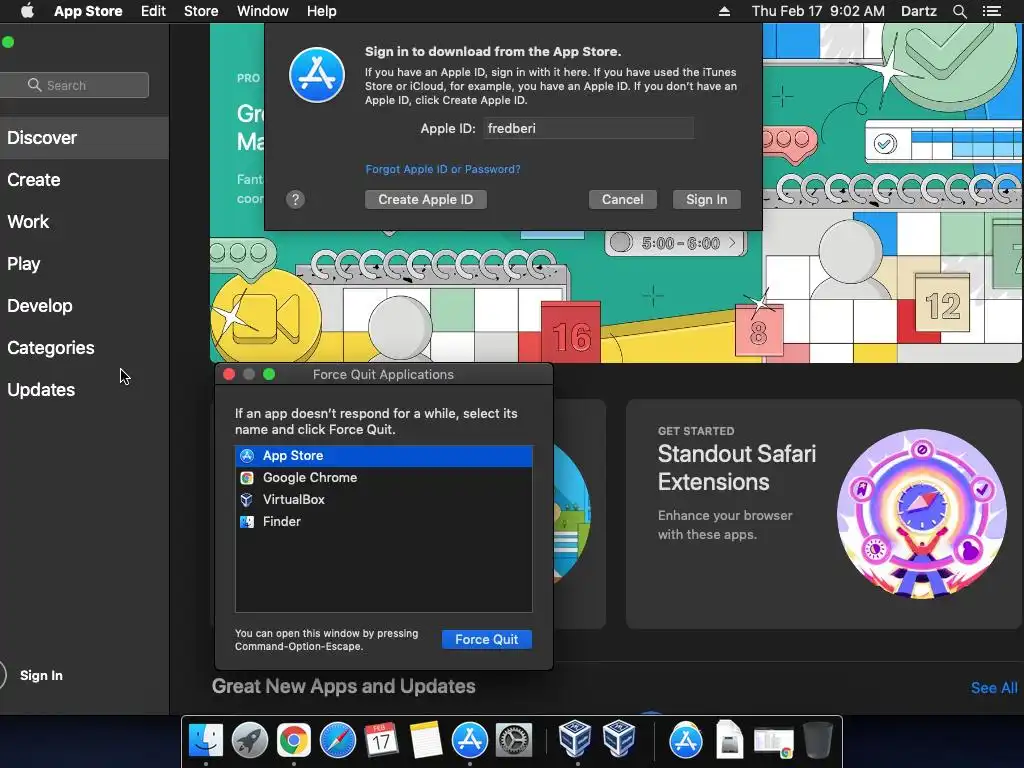Image resolution: width=1024 pixels, height=768 pixels.
Task: Click the help question mark button
Action: pyautogui.click(x=295, y=199)
